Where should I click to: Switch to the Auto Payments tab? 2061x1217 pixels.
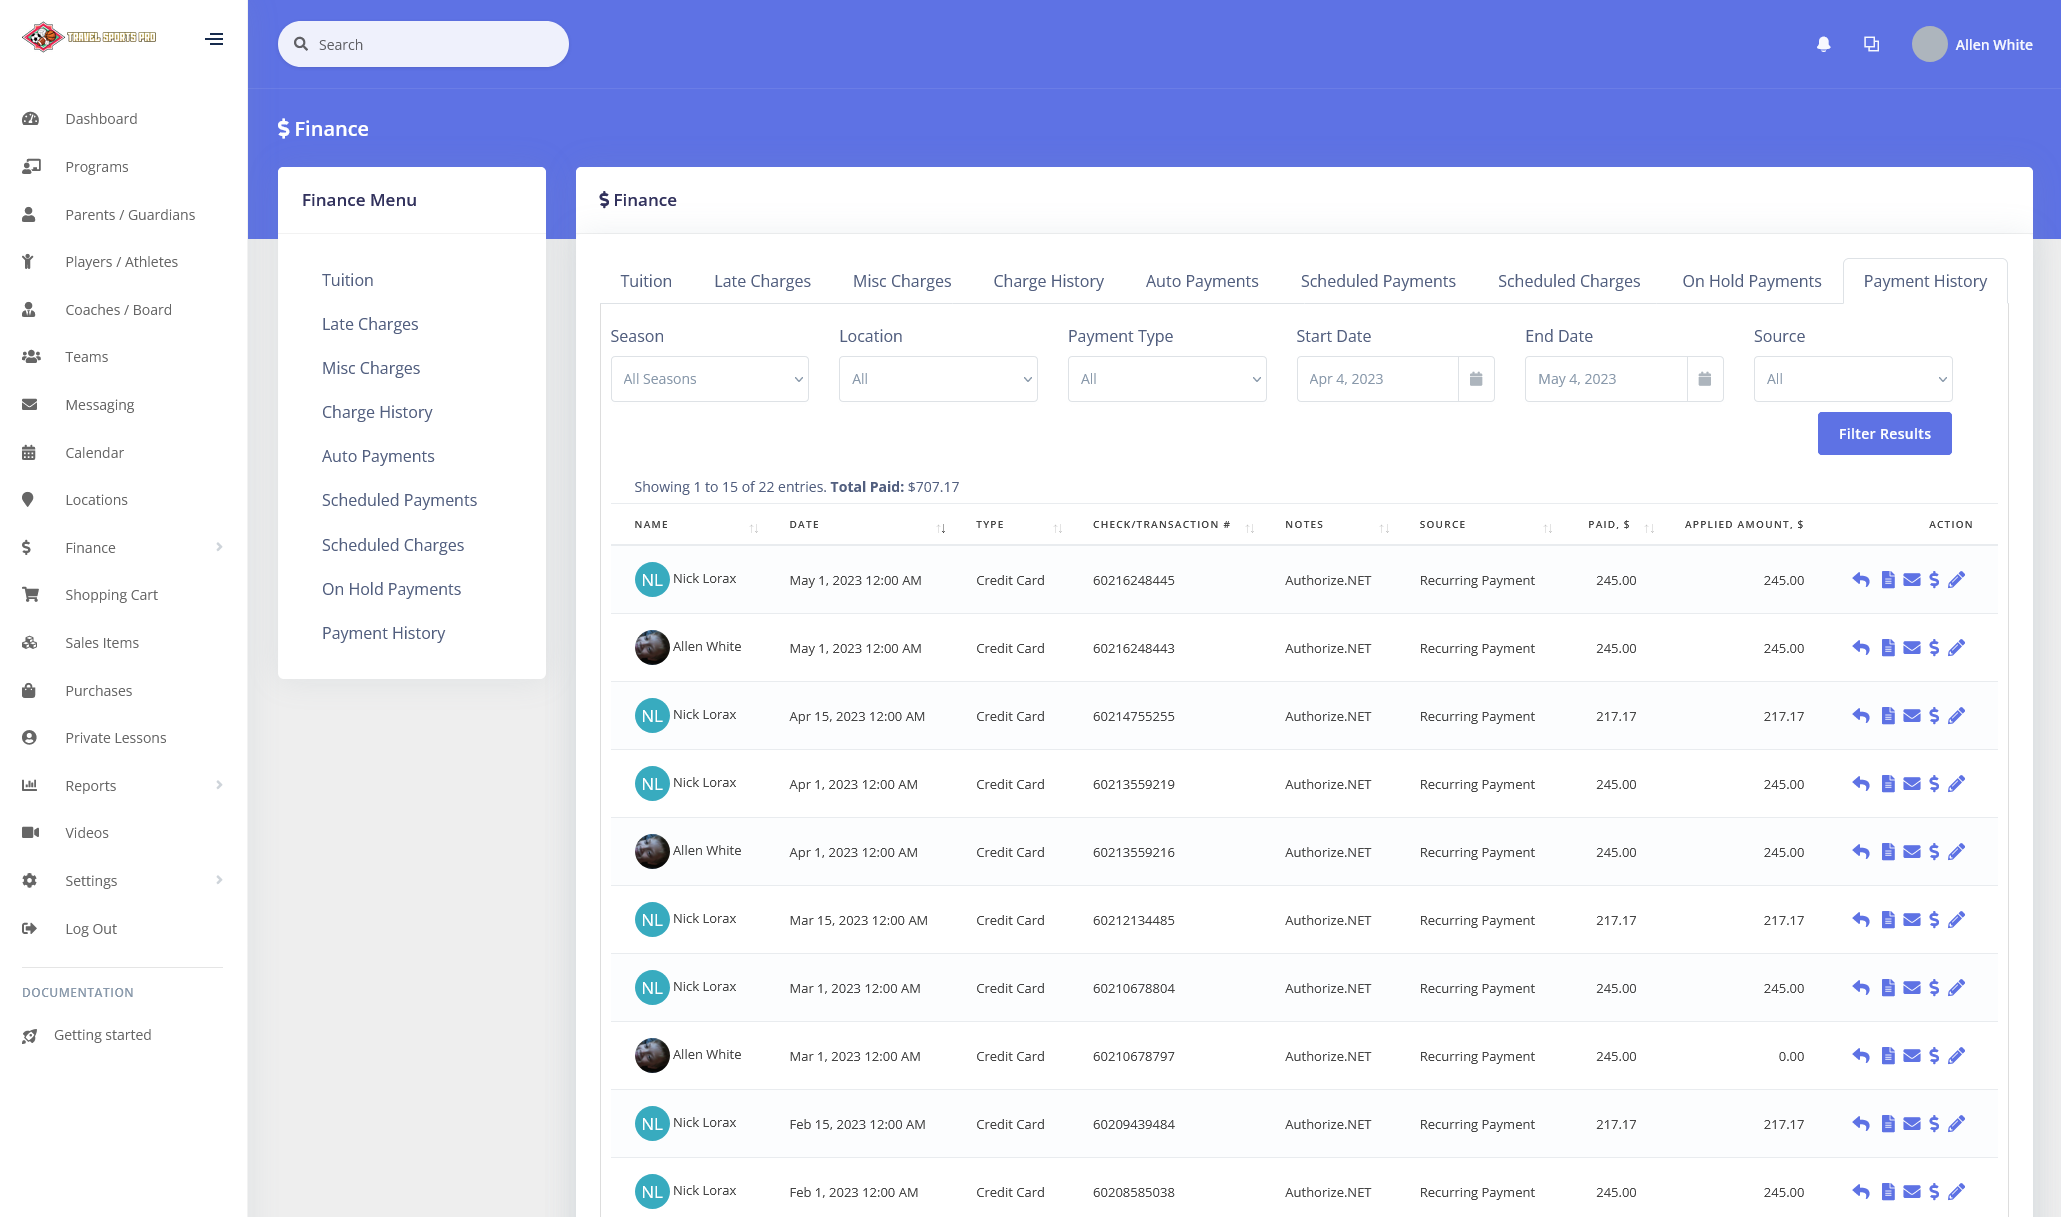click(x=1201, y=281)
